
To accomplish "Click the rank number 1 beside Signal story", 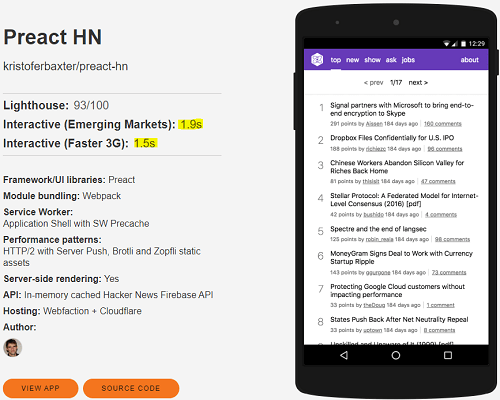I will pos(321,107).
